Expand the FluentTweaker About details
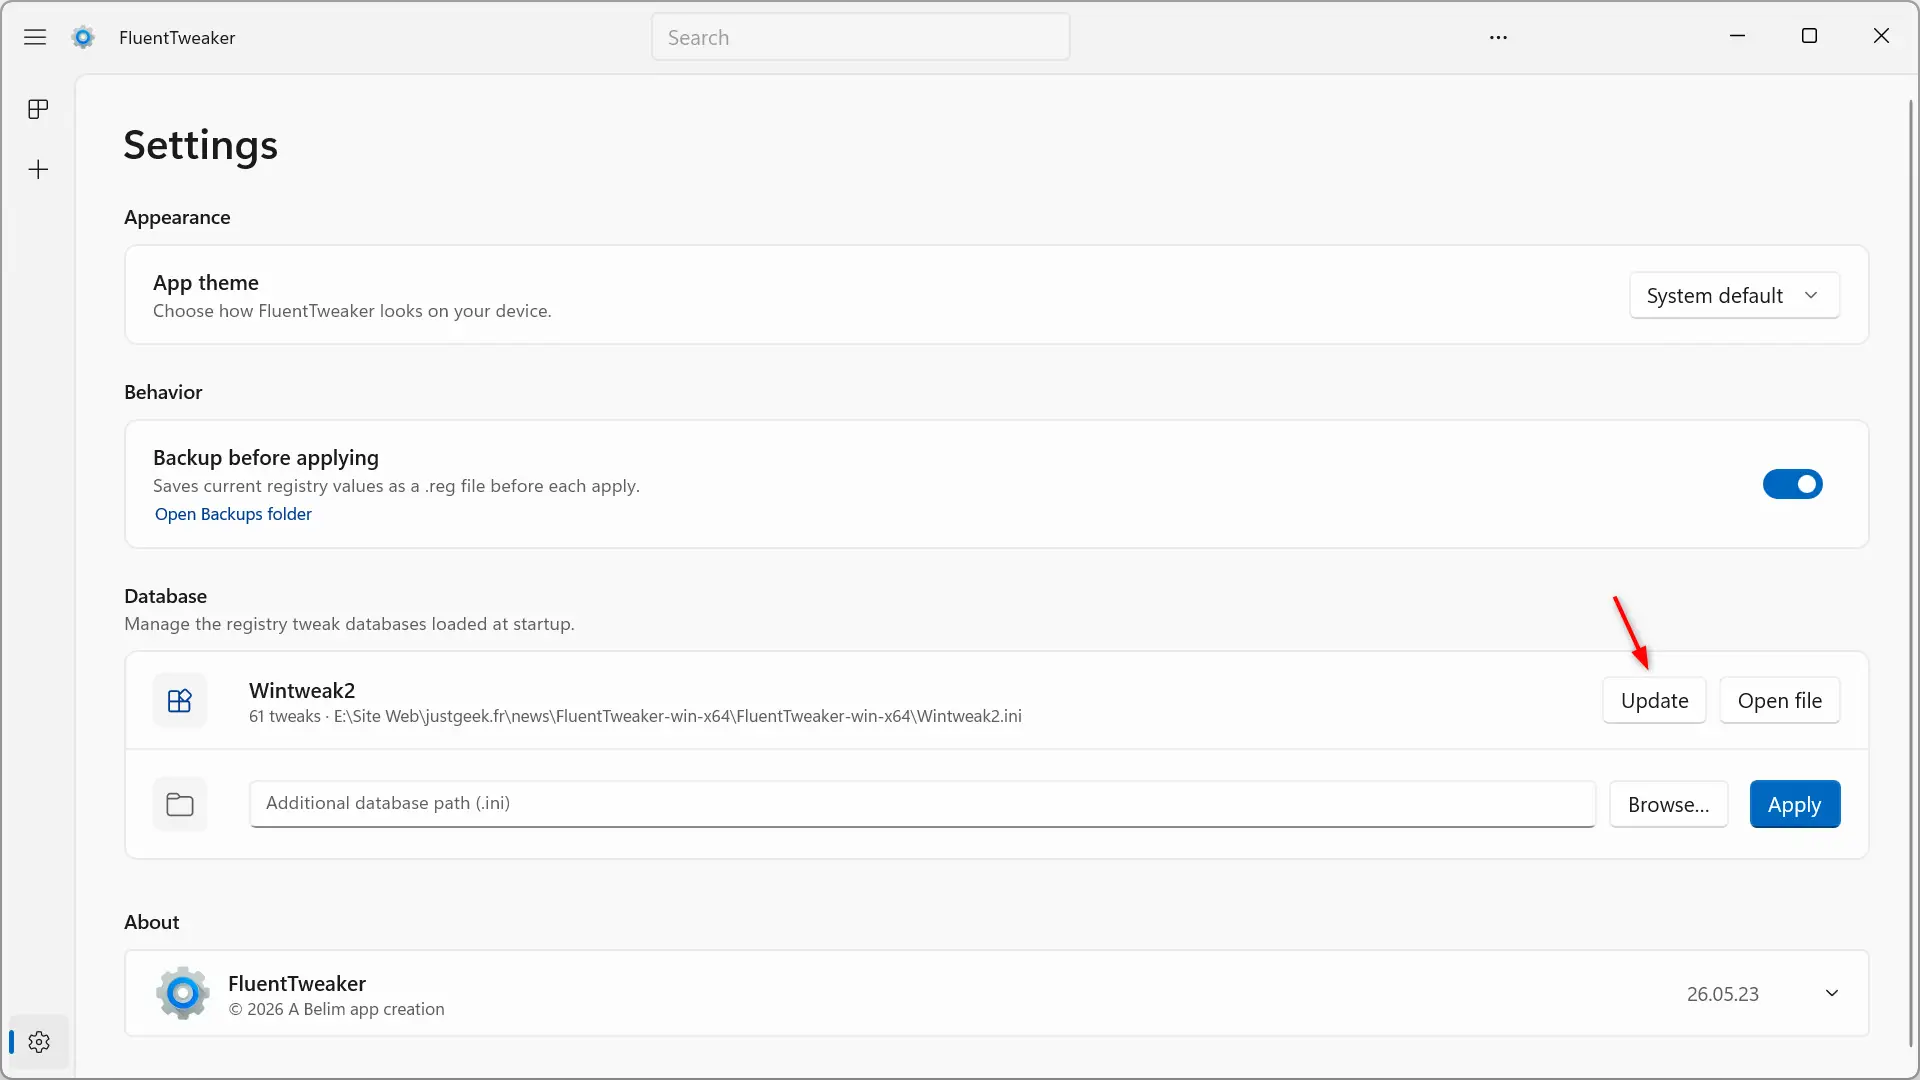 (x=1832, y=993)
